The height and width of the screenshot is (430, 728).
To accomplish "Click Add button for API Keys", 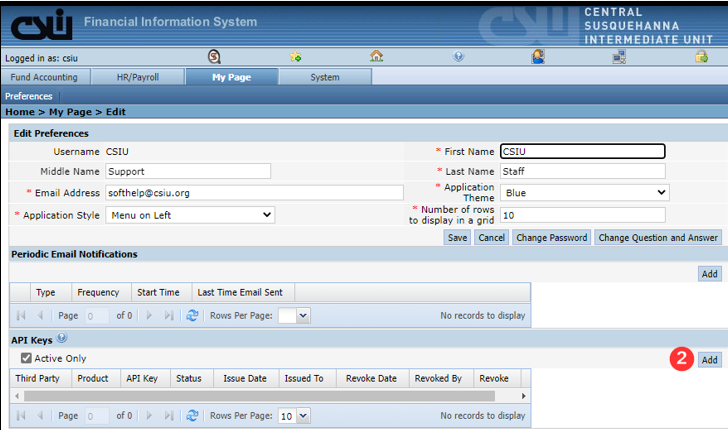I will [708, 359].
